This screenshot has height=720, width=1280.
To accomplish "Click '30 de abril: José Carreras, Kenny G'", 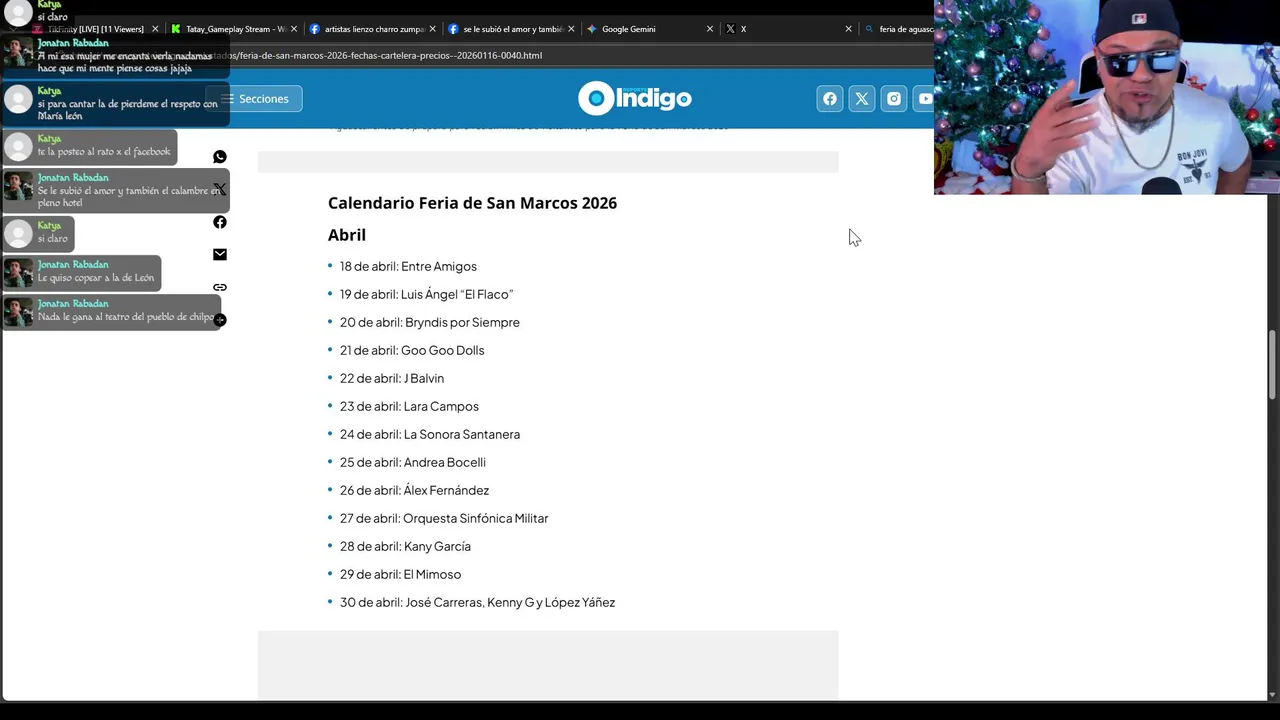I will [477, 602].
